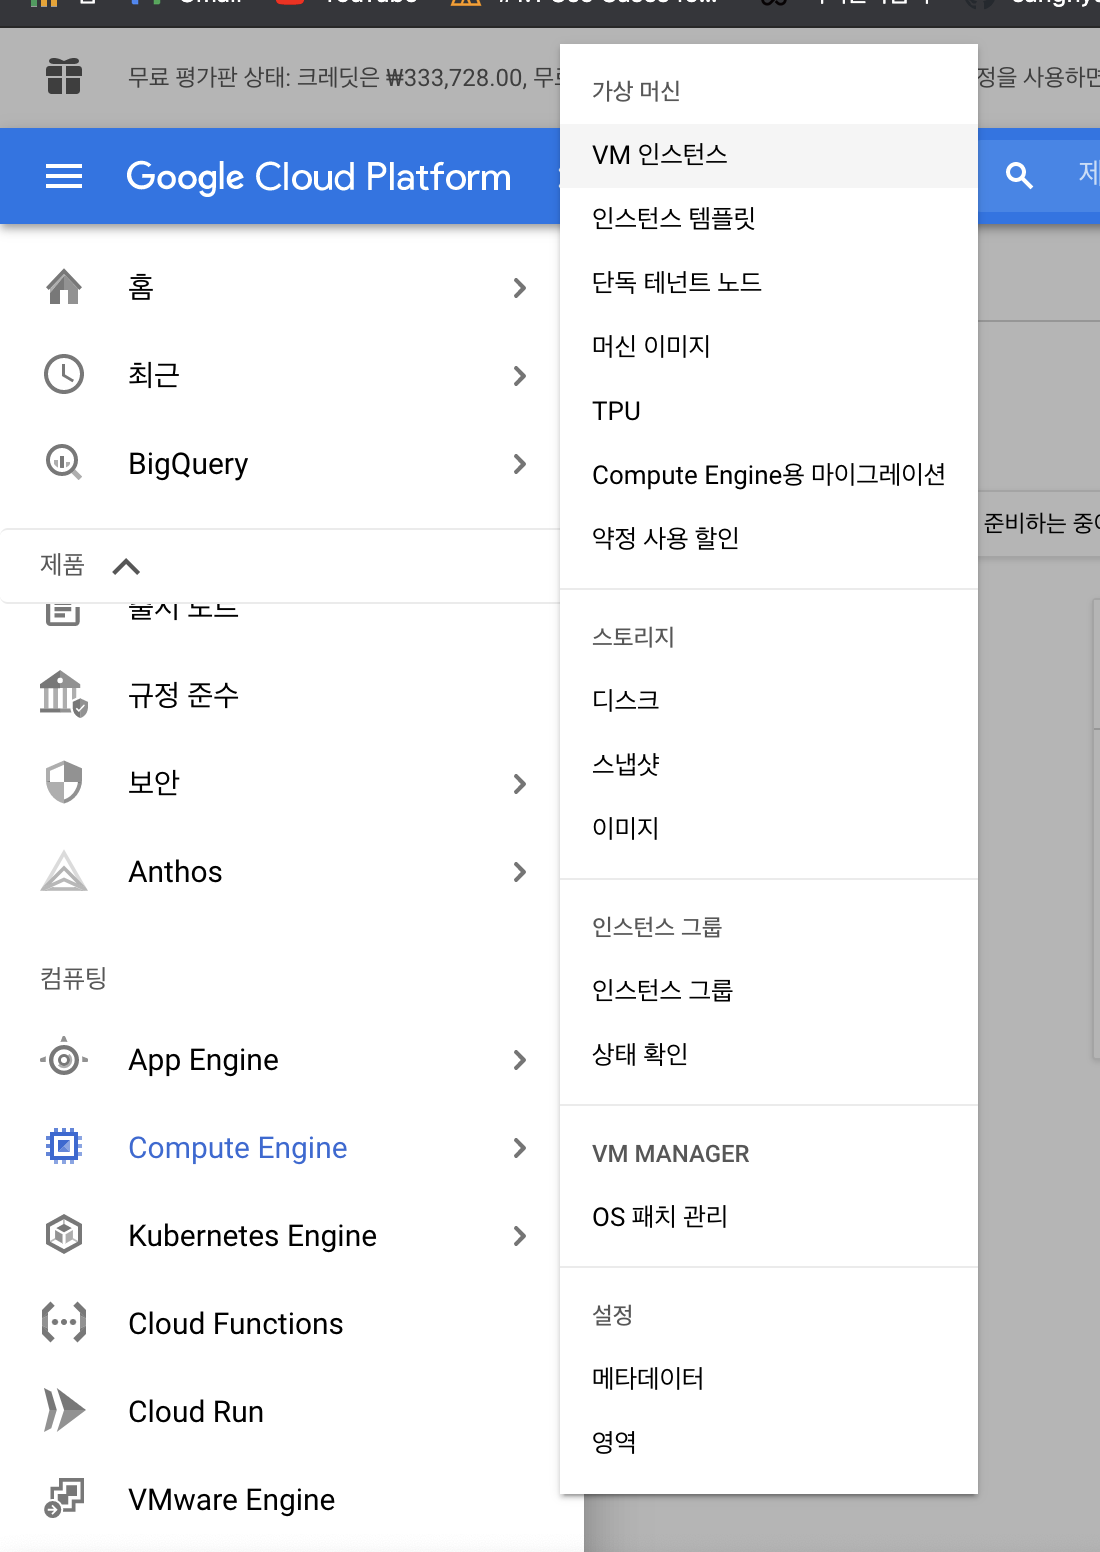Collapse the 제품 section arrow

126,567
